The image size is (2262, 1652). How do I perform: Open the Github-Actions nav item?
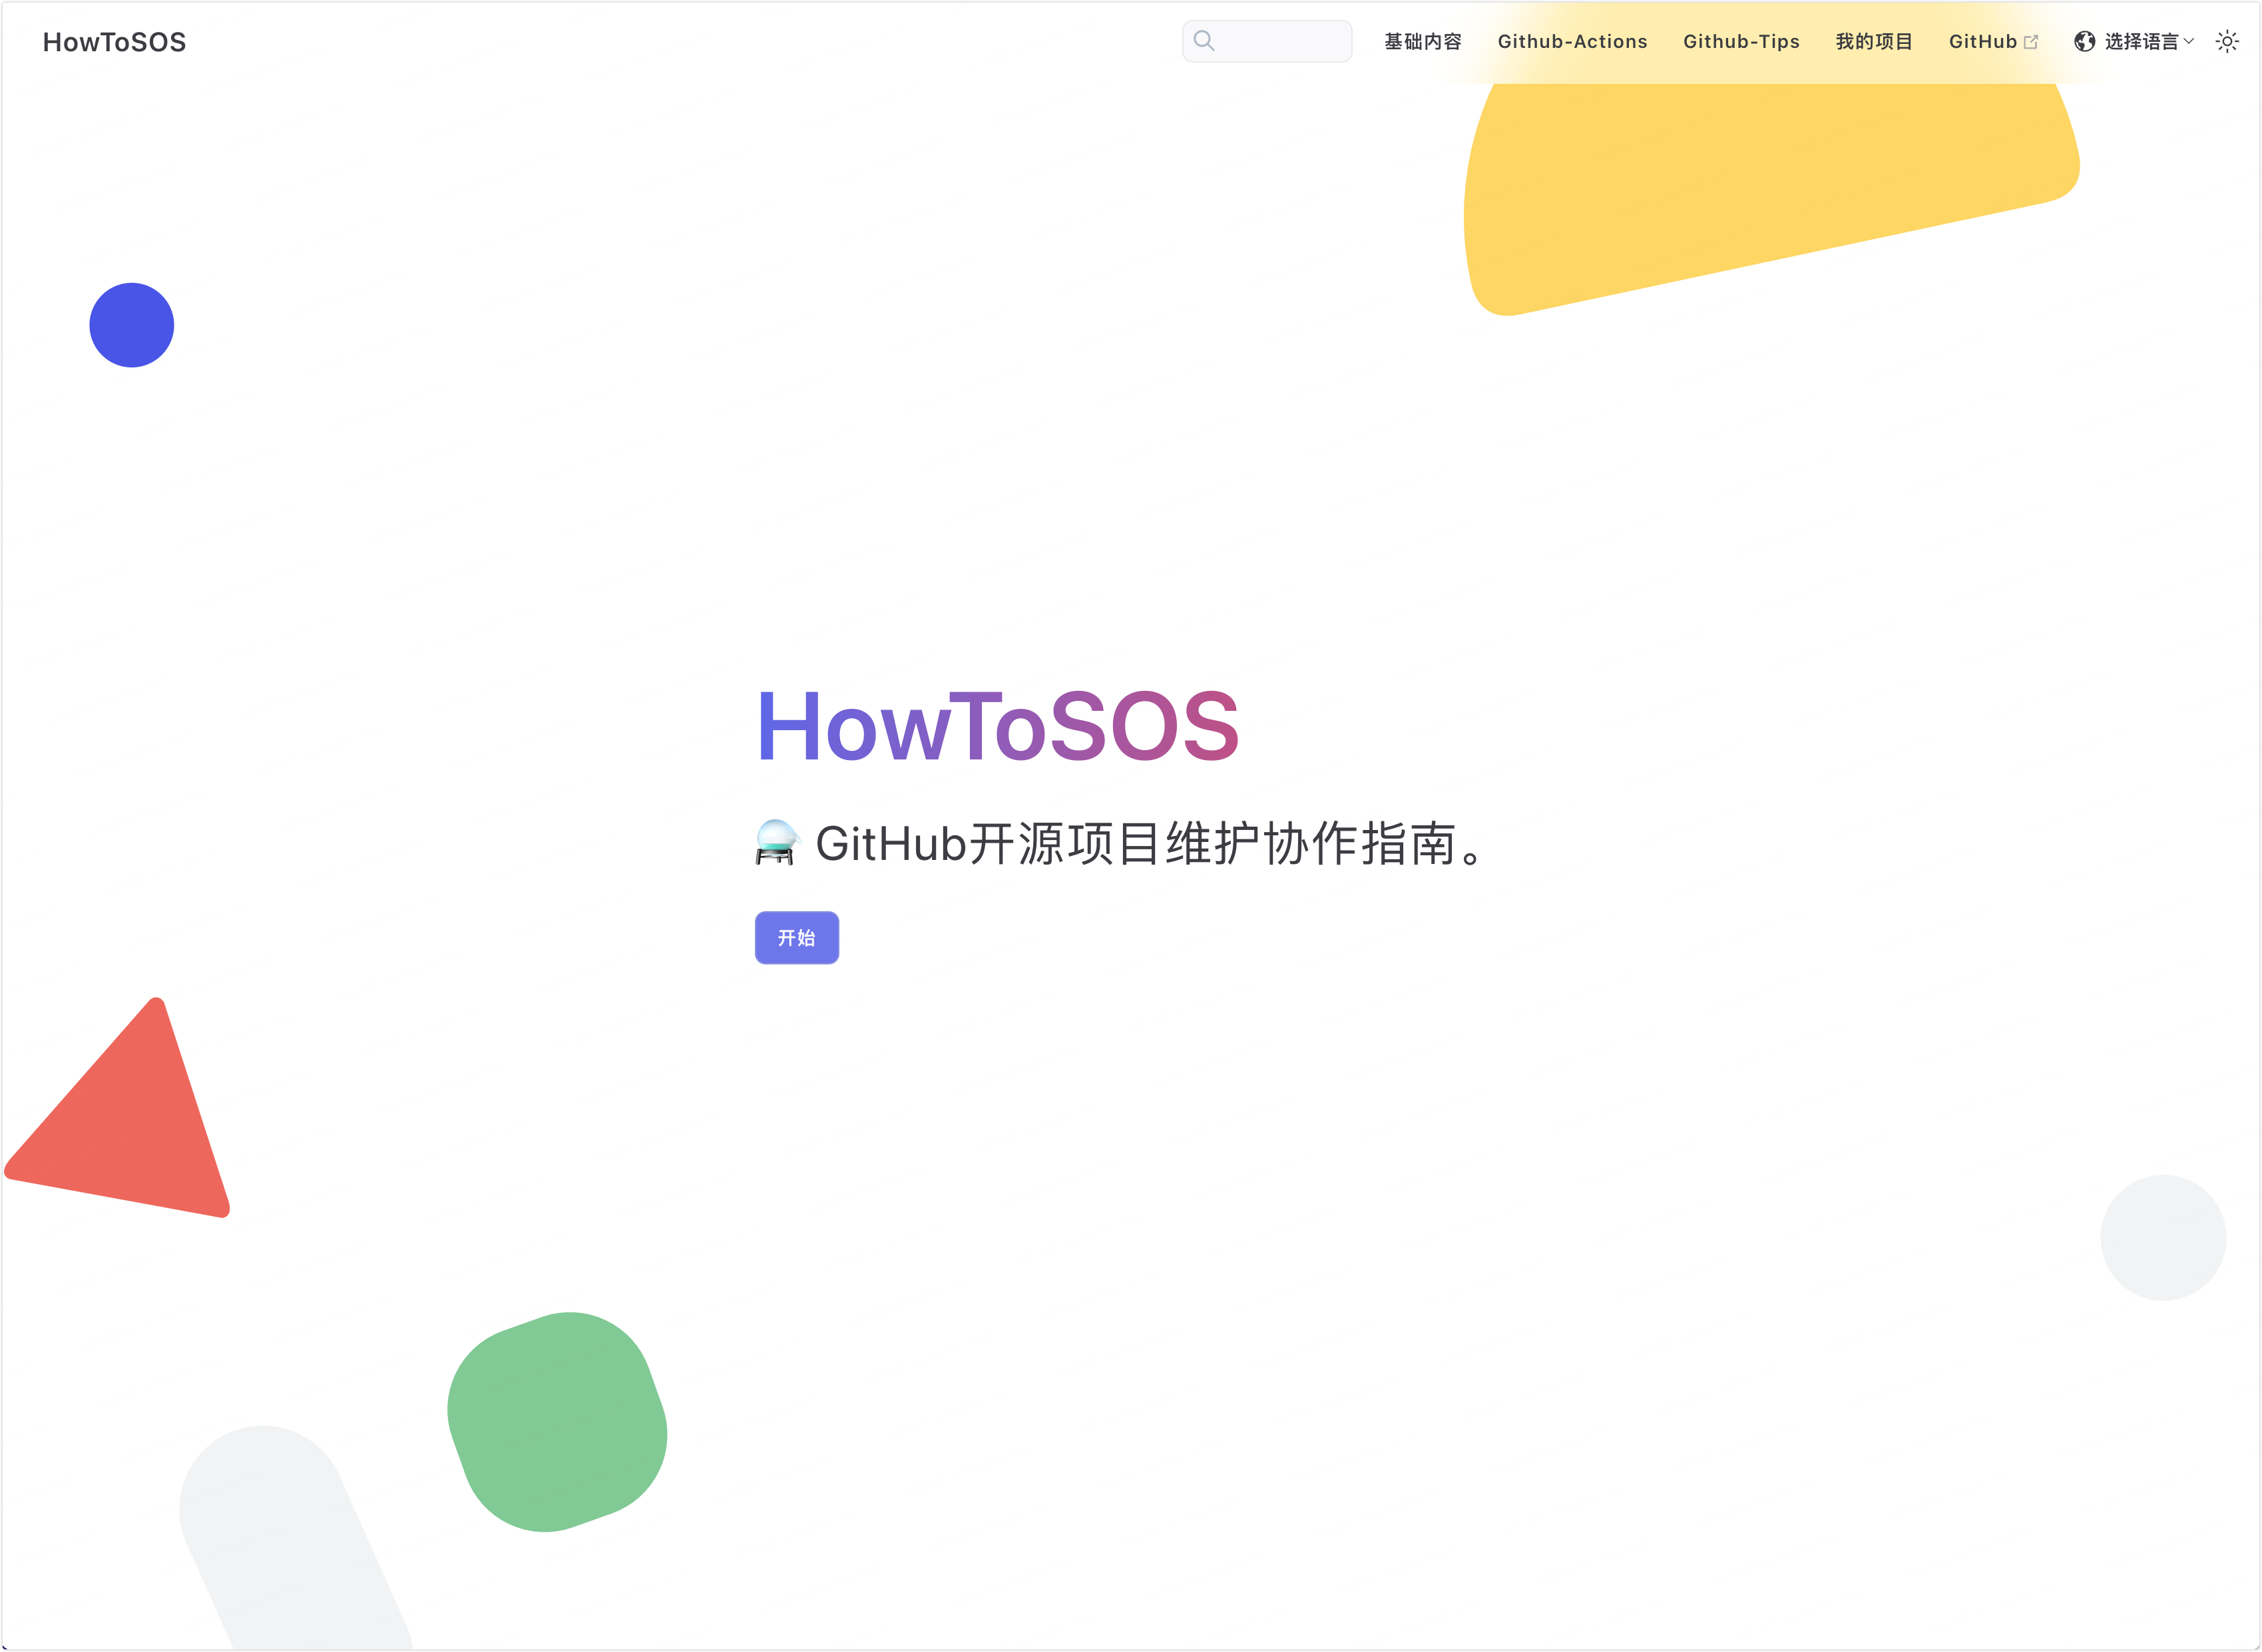click(x=1572, y=42)
